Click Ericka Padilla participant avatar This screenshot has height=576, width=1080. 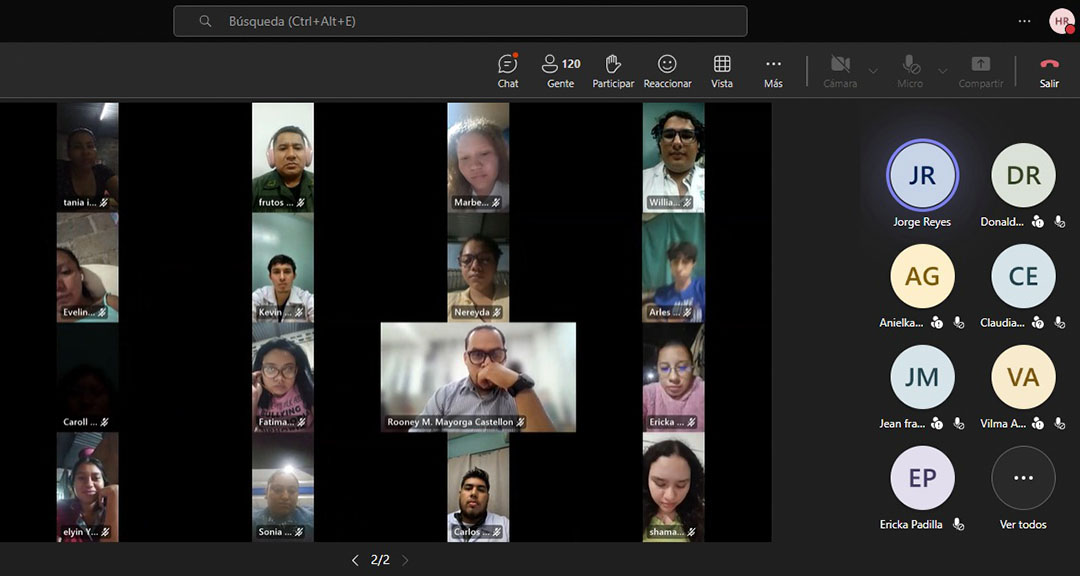[922, 478]
